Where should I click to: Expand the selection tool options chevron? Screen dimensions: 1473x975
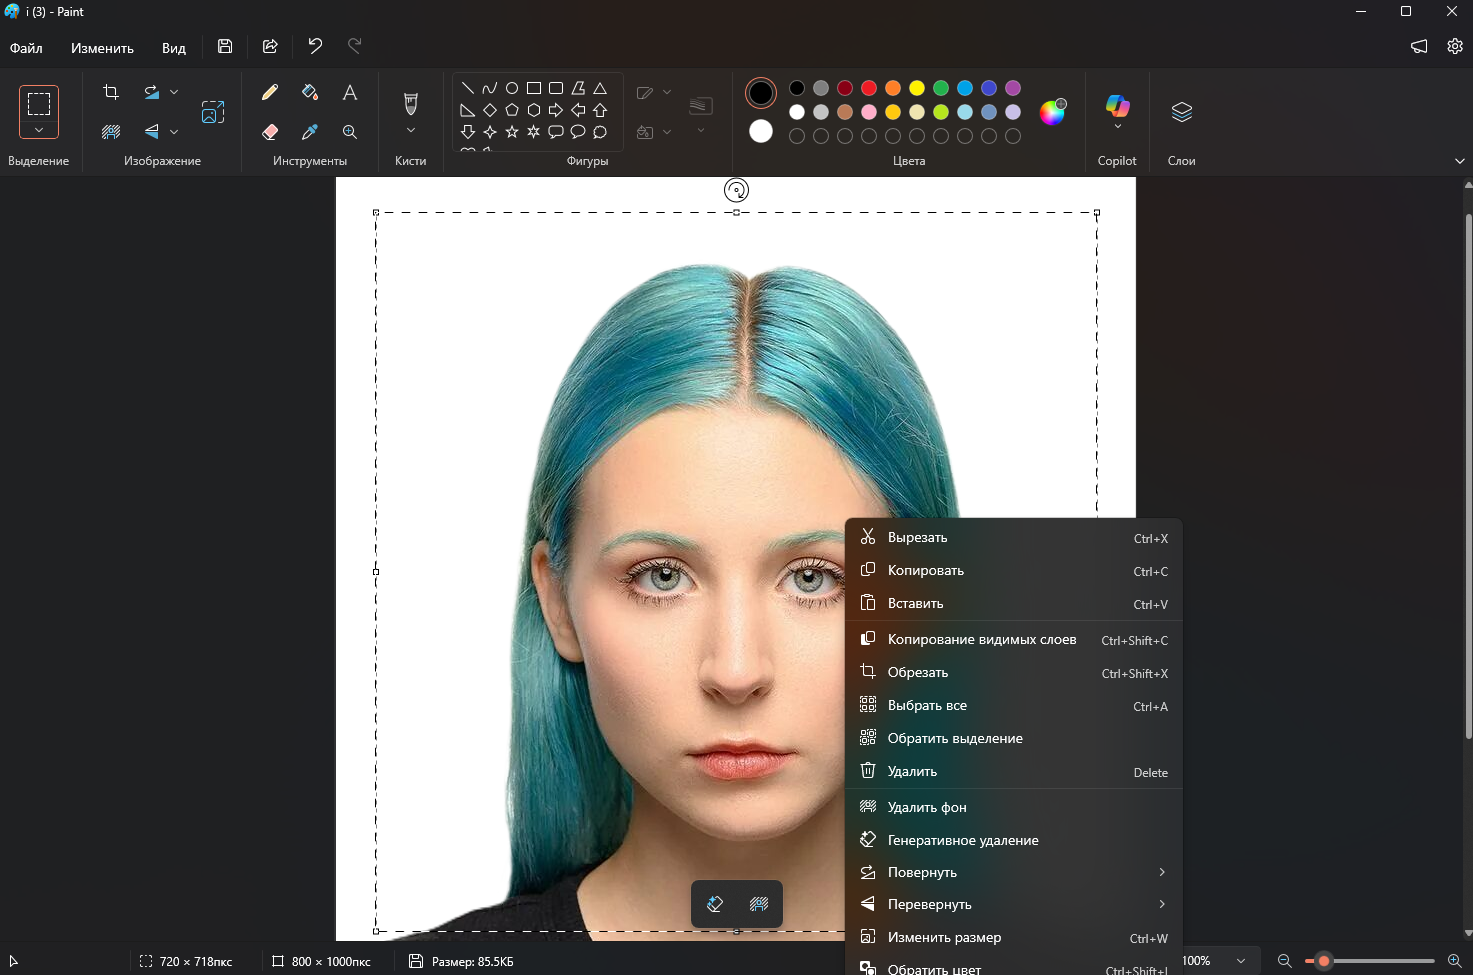(38, 130)
